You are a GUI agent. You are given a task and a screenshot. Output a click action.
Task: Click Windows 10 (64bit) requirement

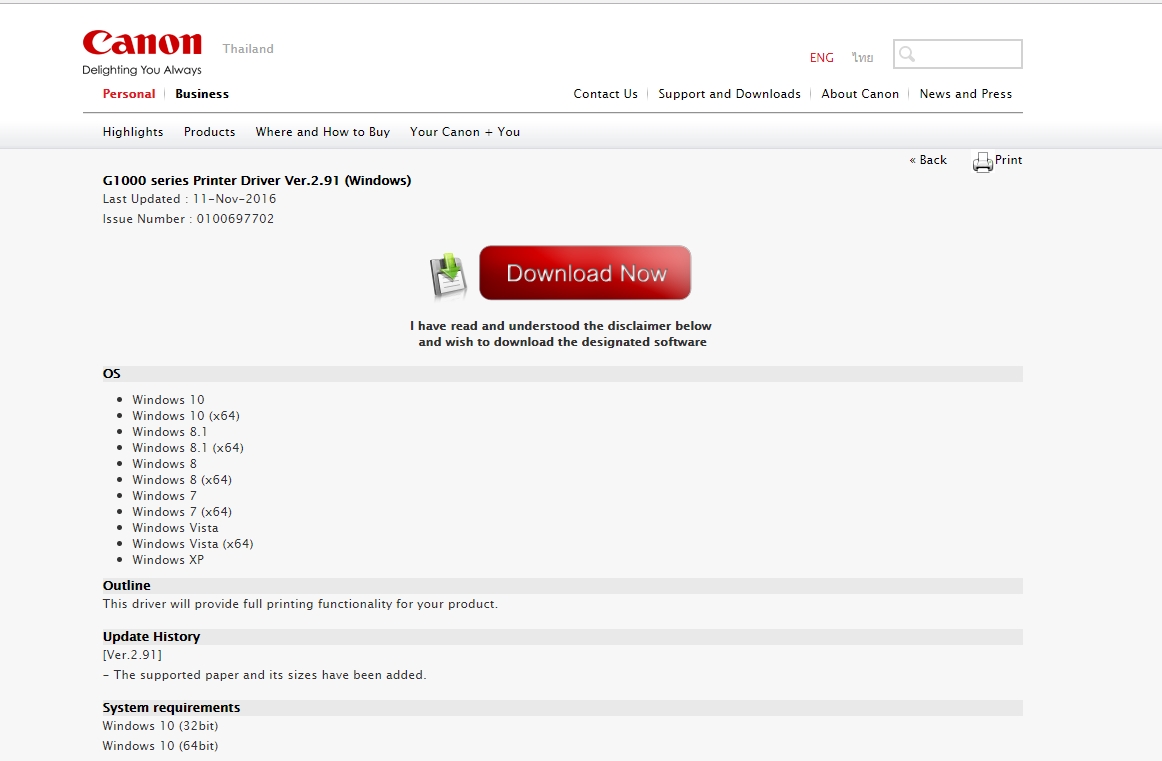160,747
